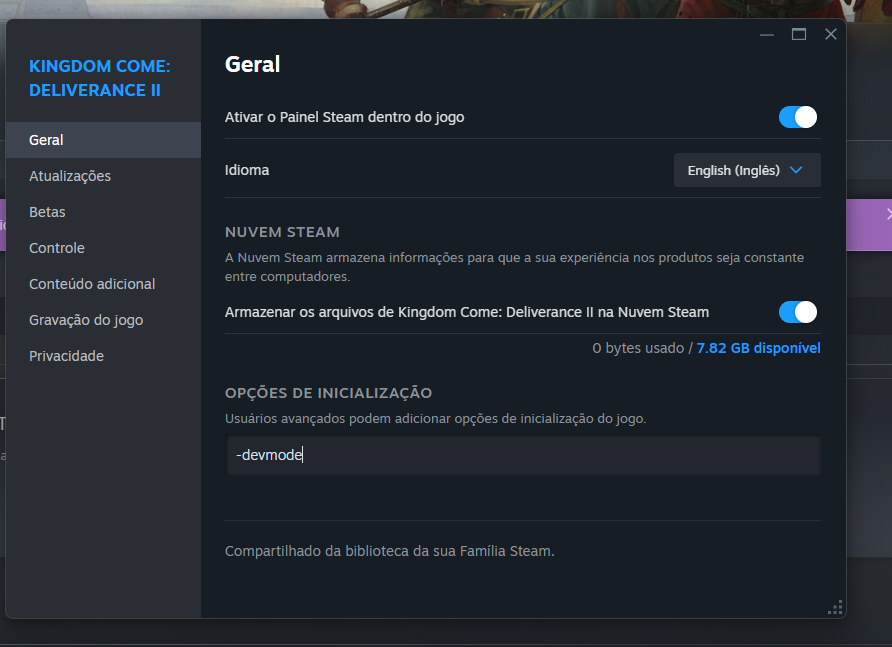Select Conteúdo adicional in the sidebar
This screenshot has width=892, height=647.
click(x=103, y=284)
